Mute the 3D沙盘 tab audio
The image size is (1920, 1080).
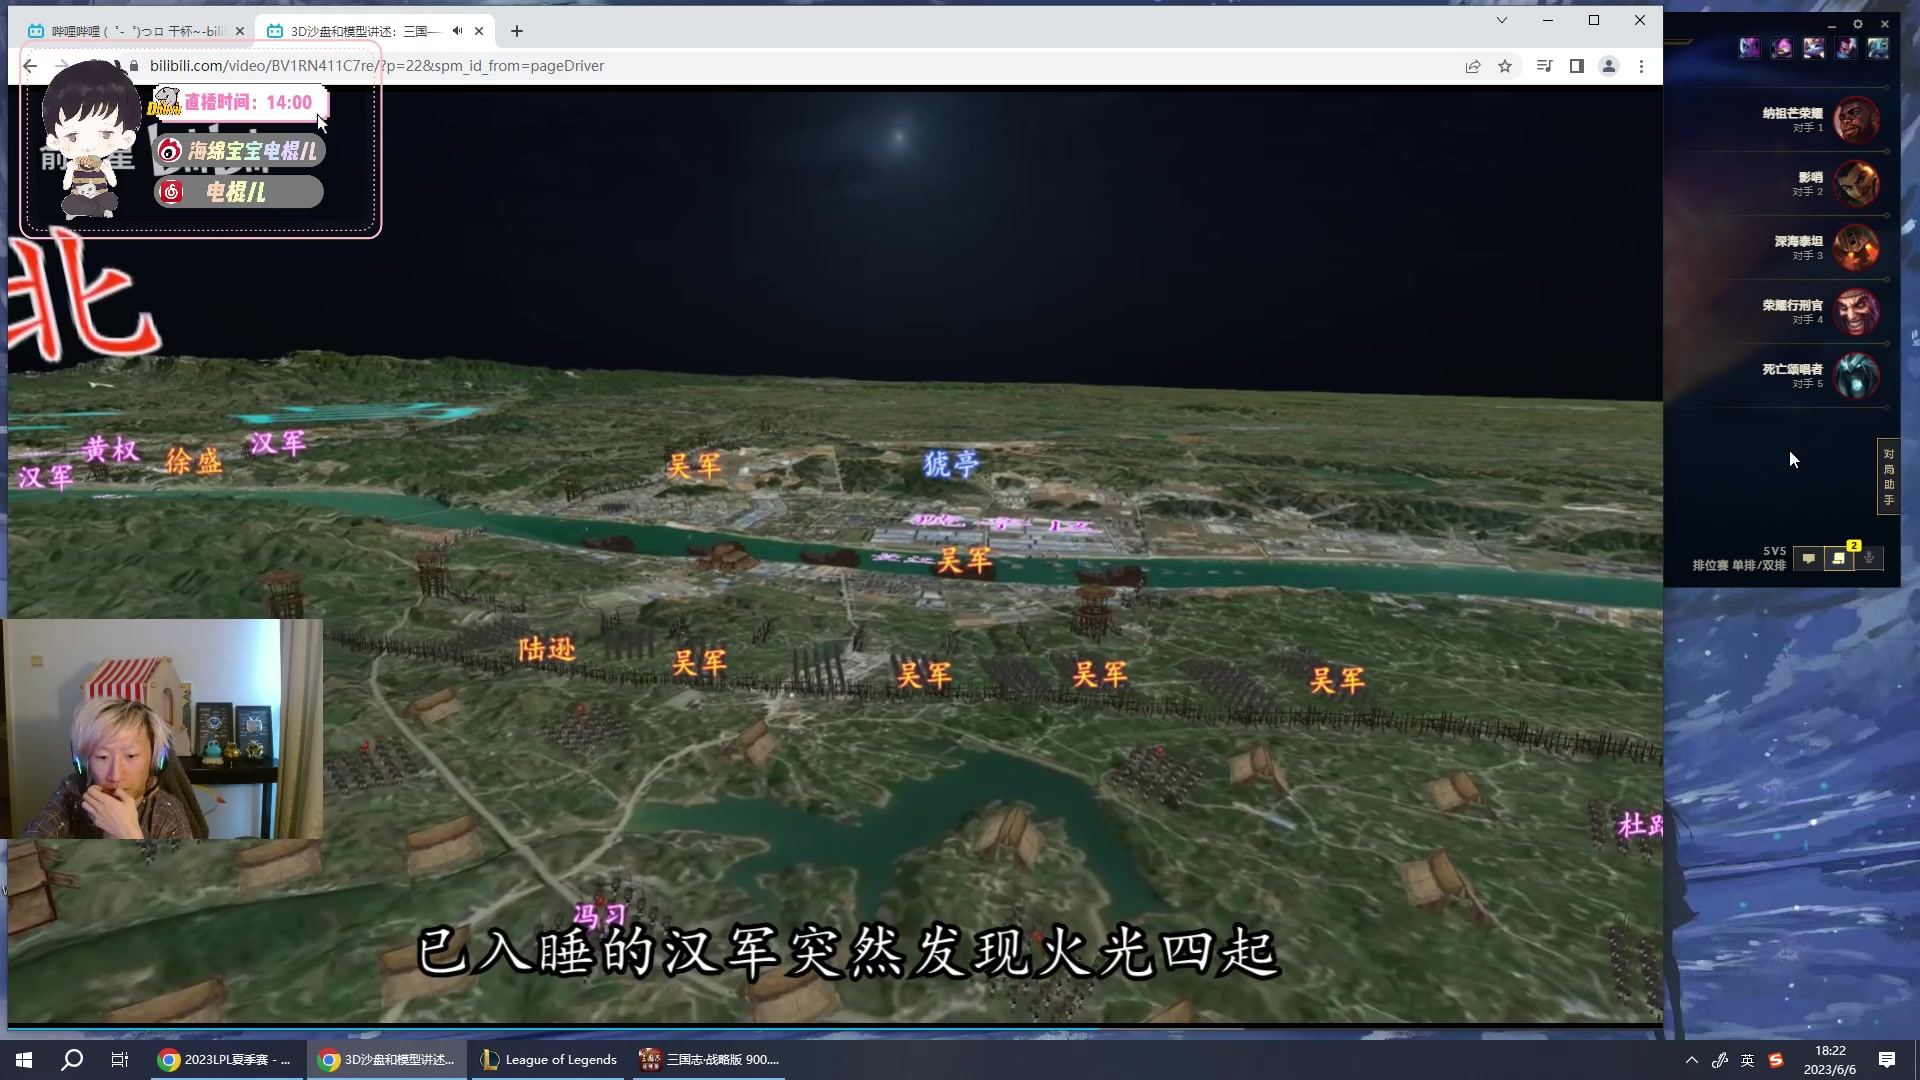pos(457,31)
